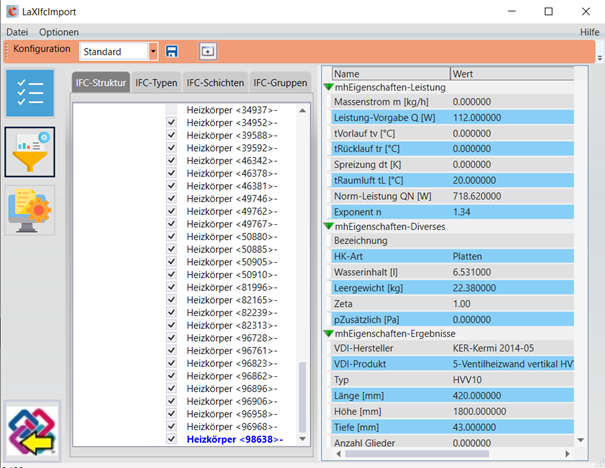Toggle the Heizkörper <39588> checkbox

pyautogui.click(x=171, y=135)
